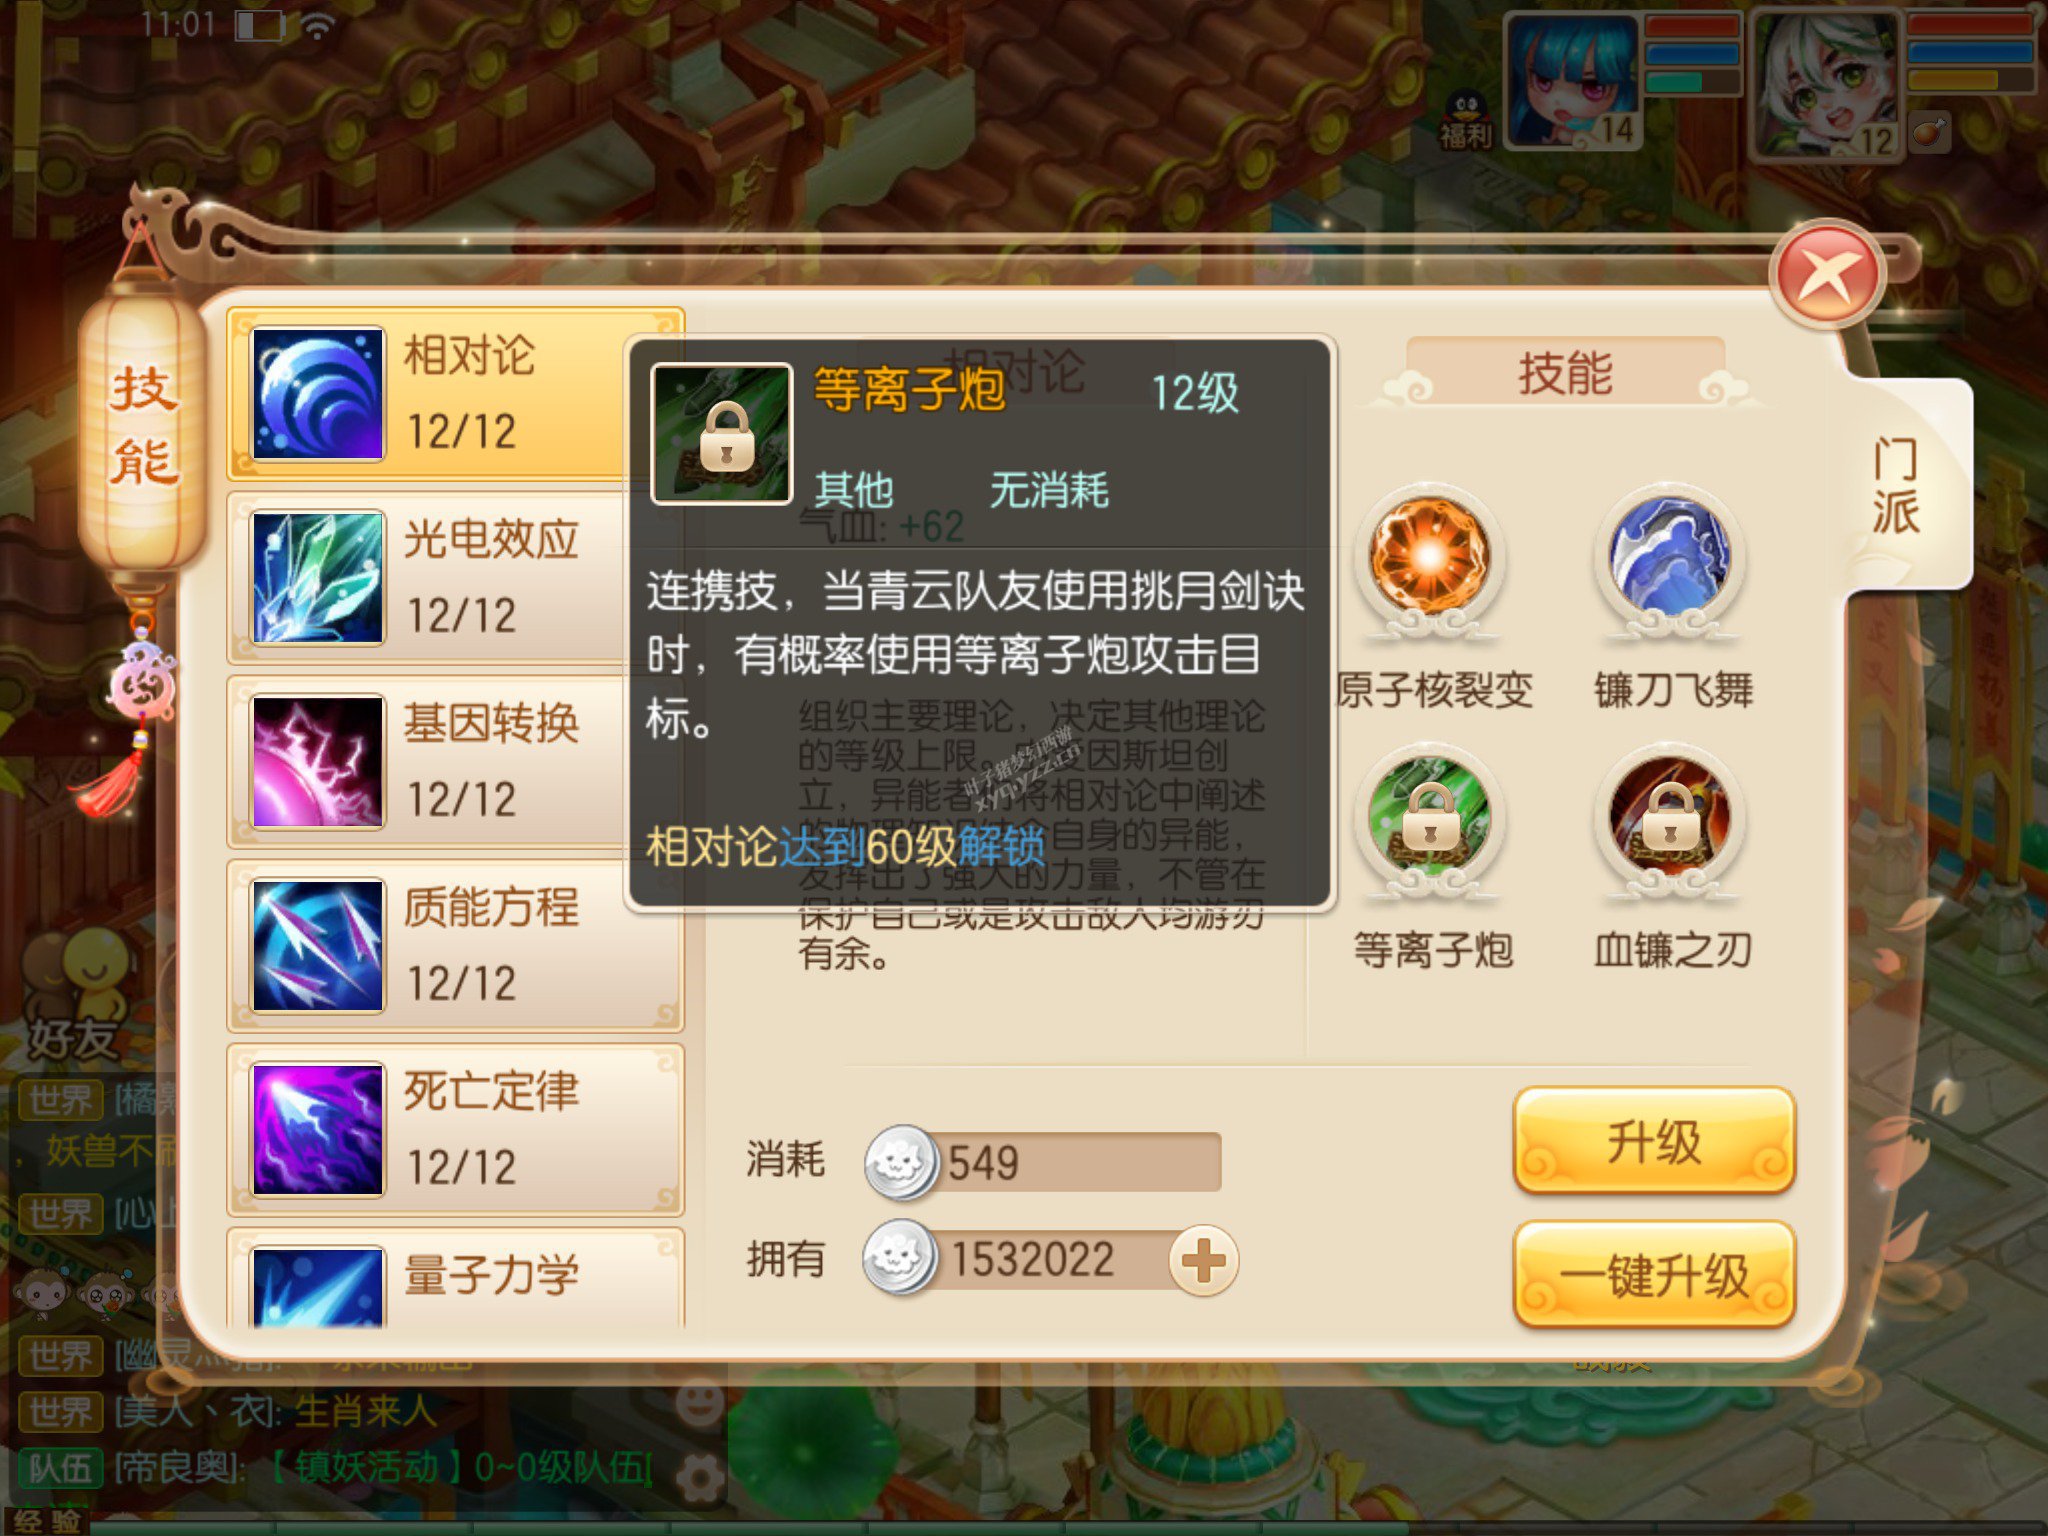Viewport: 2048px width, 1536px height.
Task: Click the 升级 upgrade button
Action: (x=1654, y=1142)
